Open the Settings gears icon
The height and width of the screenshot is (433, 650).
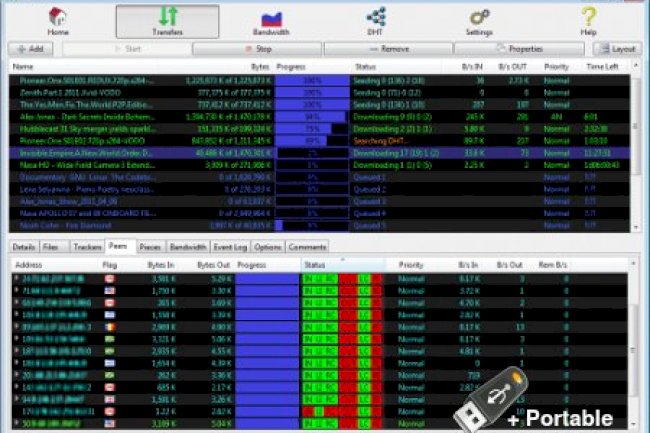(479, 23)
